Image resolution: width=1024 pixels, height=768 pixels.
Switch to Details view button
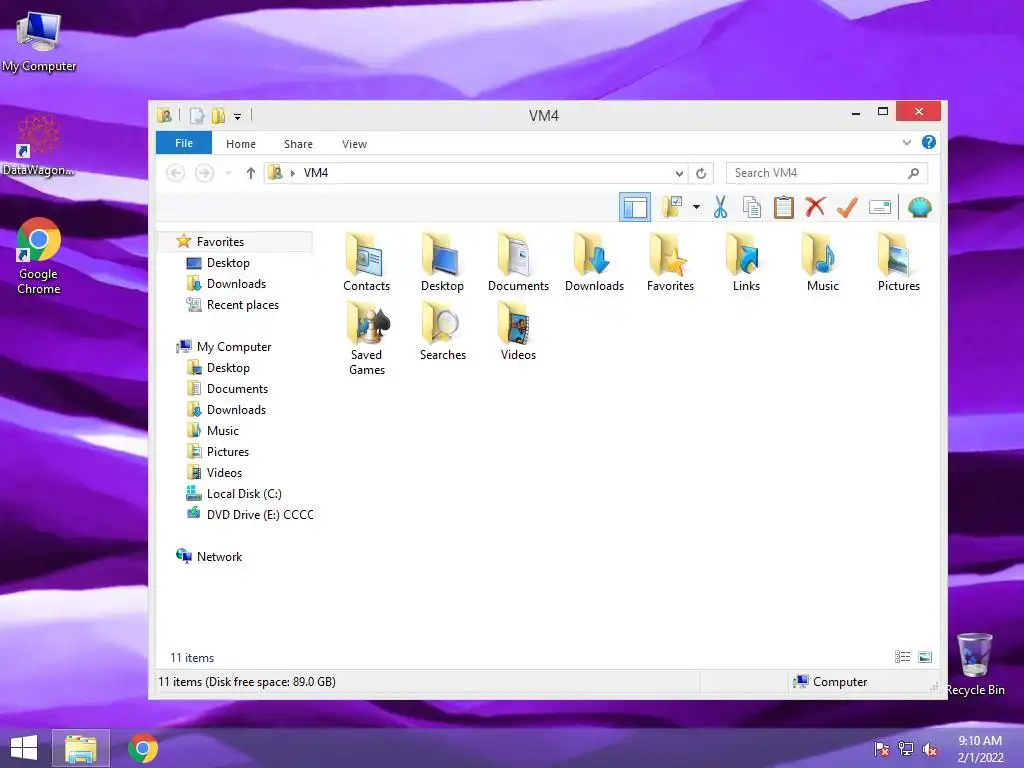(x=903, y=657)
